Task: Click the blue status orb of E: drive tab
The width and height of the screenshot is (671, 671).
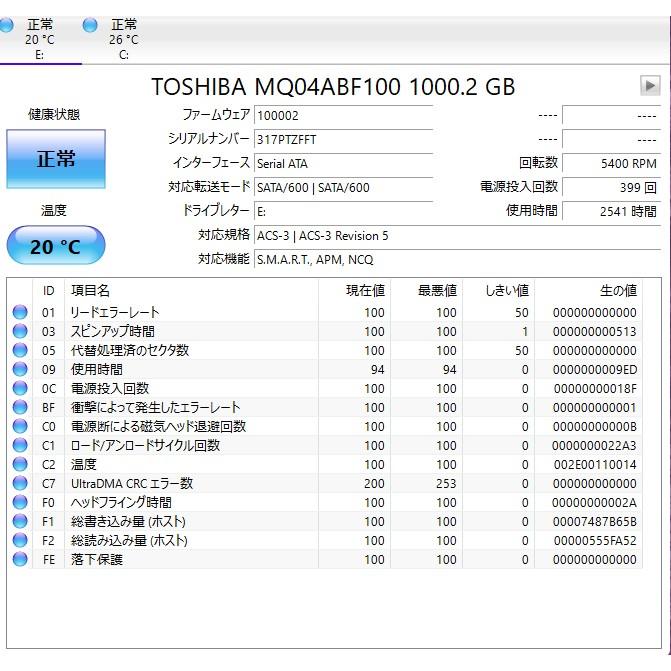Action: coord(6,25)
